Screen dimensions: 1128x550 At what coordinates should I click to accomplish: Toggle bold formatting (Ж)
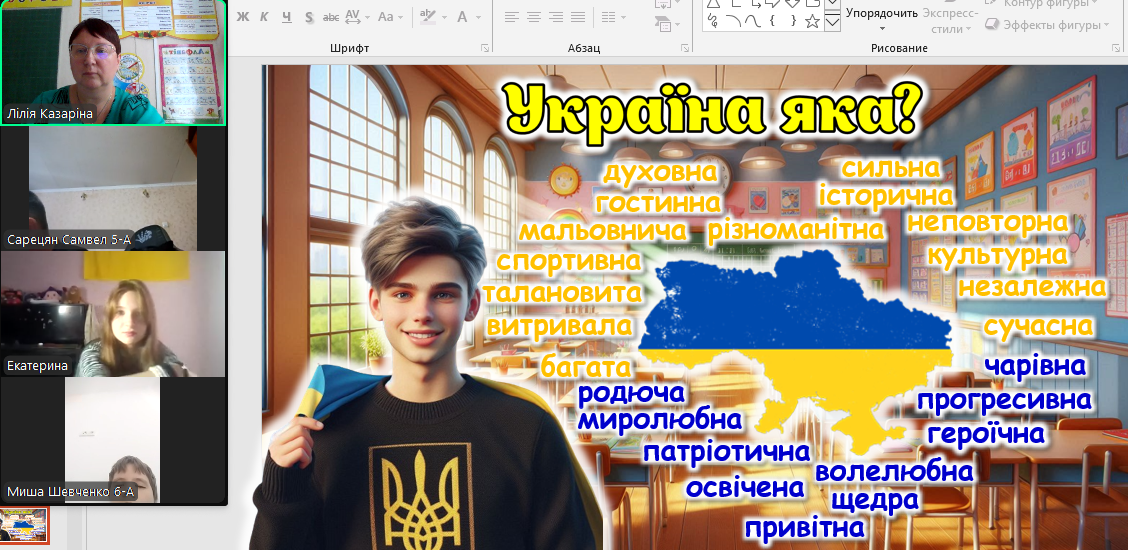click(x=242, y=17)
